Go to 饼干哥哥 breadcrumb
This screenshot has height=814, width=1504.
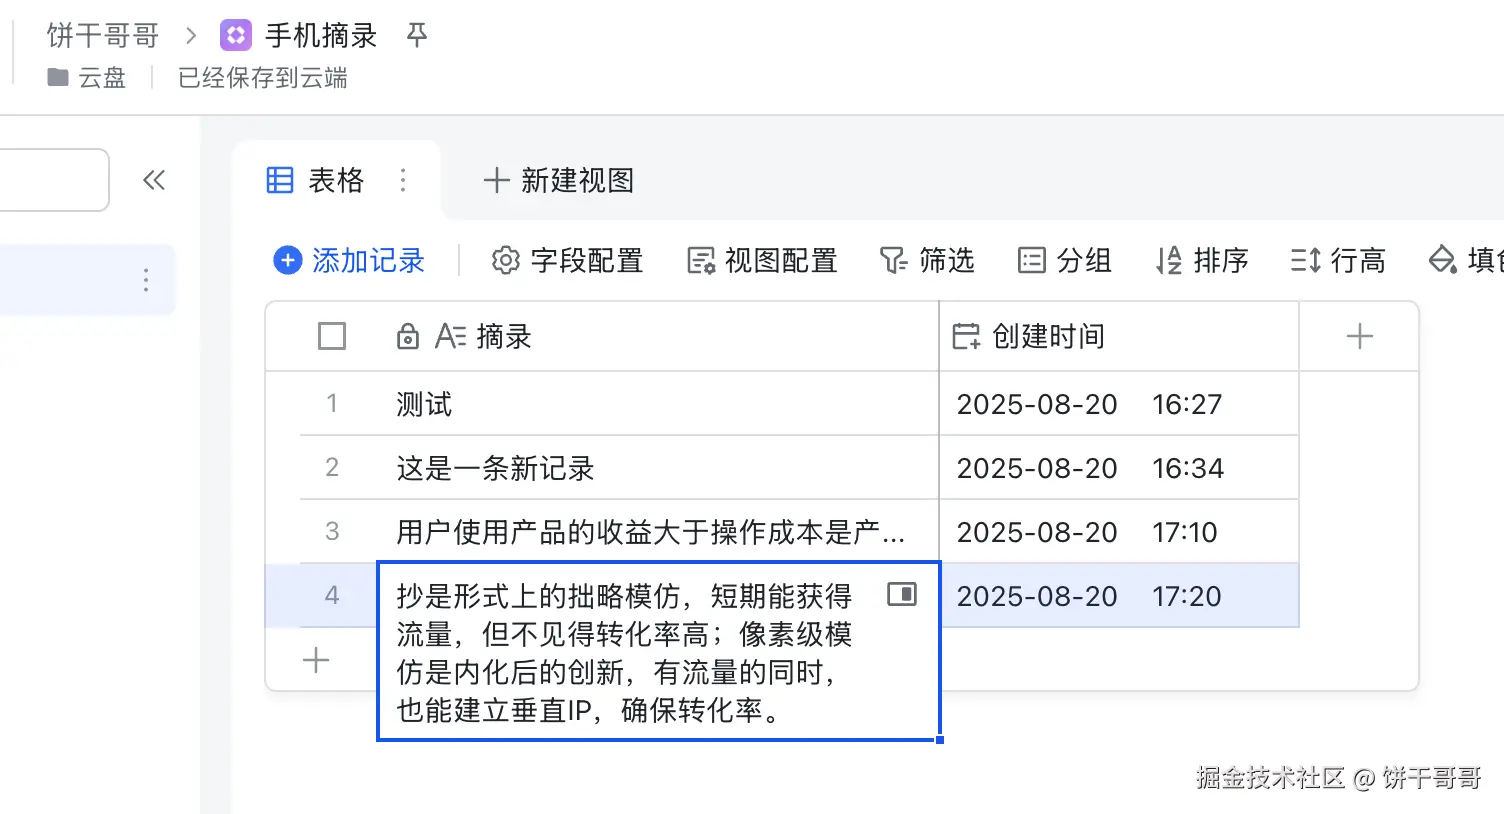pos(103,36)
